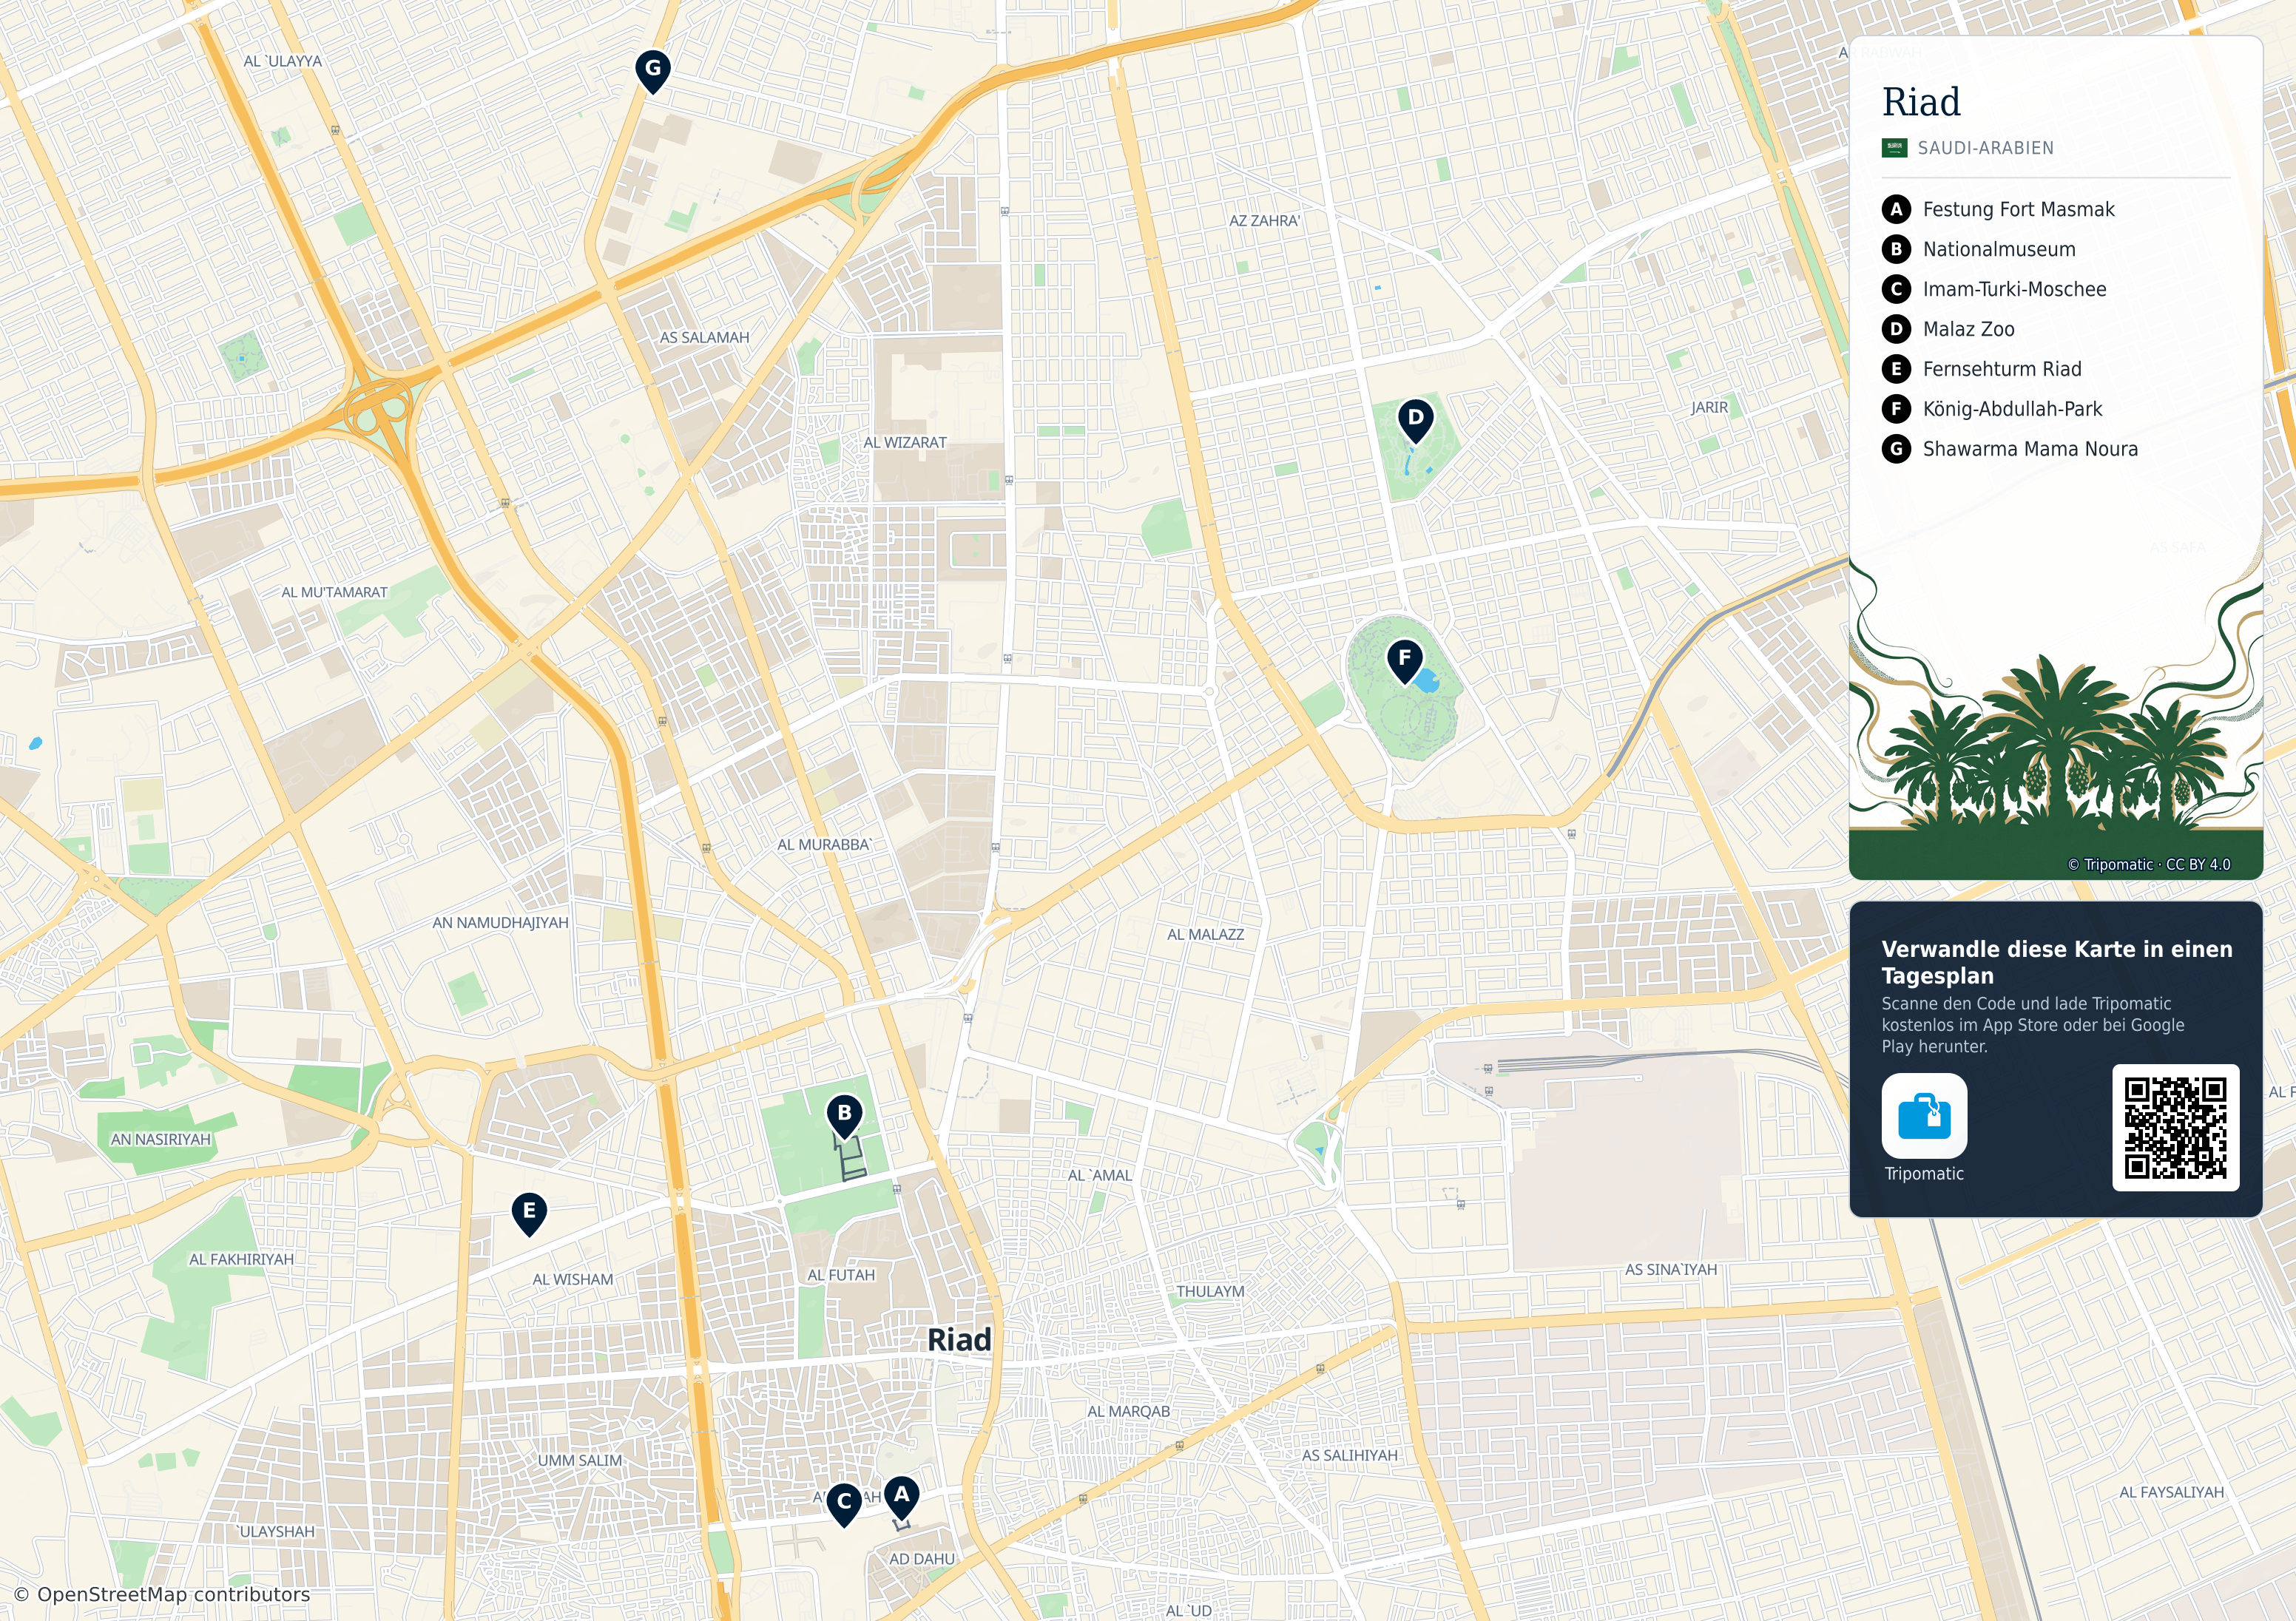Open map pin G for Shawarma Mama Noura
This screenshot has width=2296, height=1621.
653,71
